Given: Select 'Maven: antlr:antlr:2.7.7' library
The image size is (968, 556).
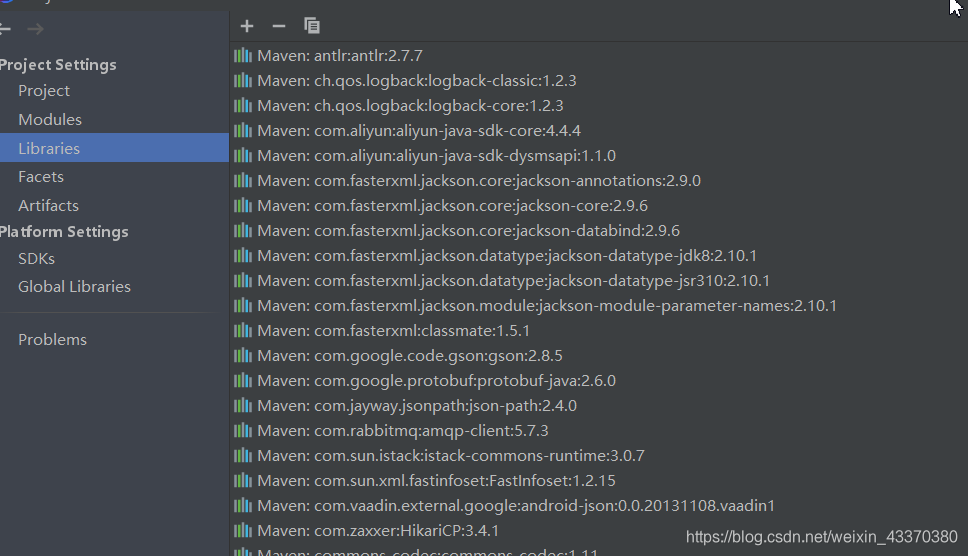Looking at the screenshot, I should tap(340, 56).
